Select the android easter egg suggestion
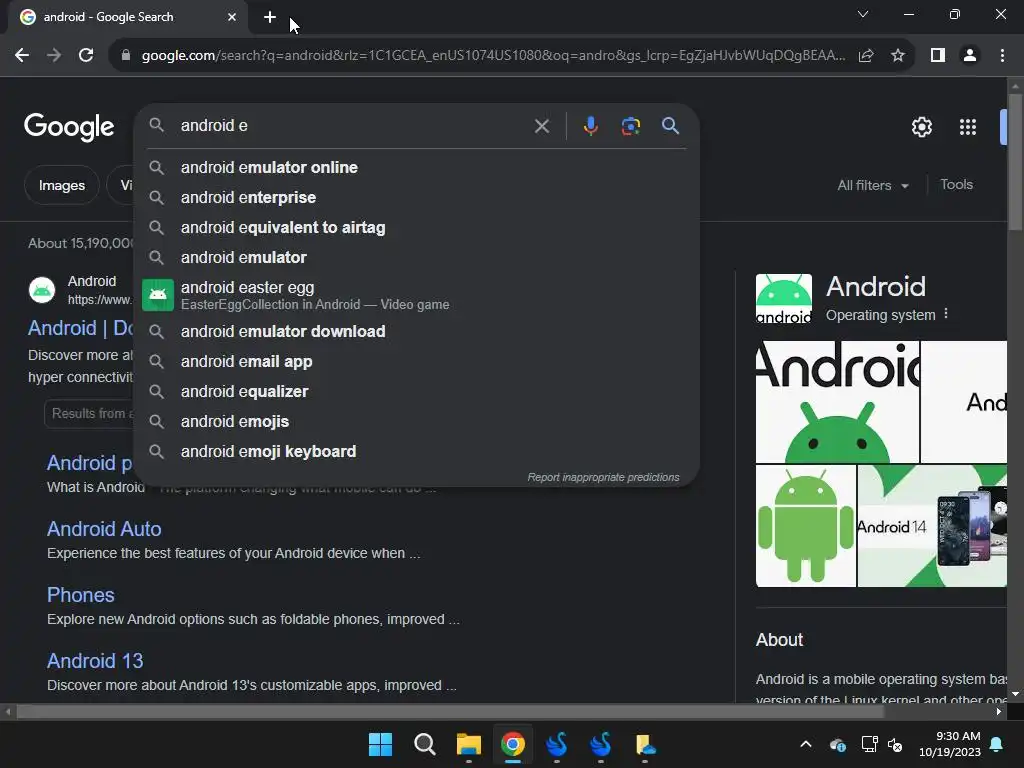Image resolution: width=1024 pixels, height=768 pixels. click(x=416, y=295)
